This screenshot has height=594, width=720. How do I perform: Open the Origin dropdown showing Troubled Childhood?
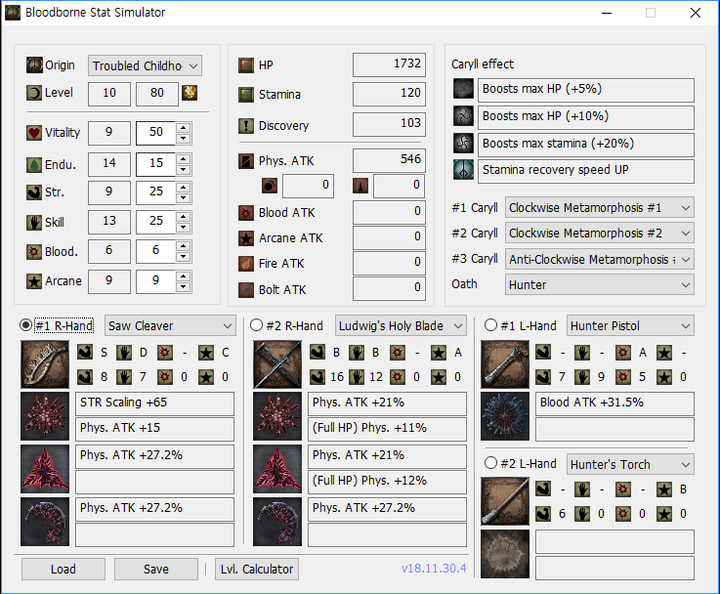click(x=145, y=66)
